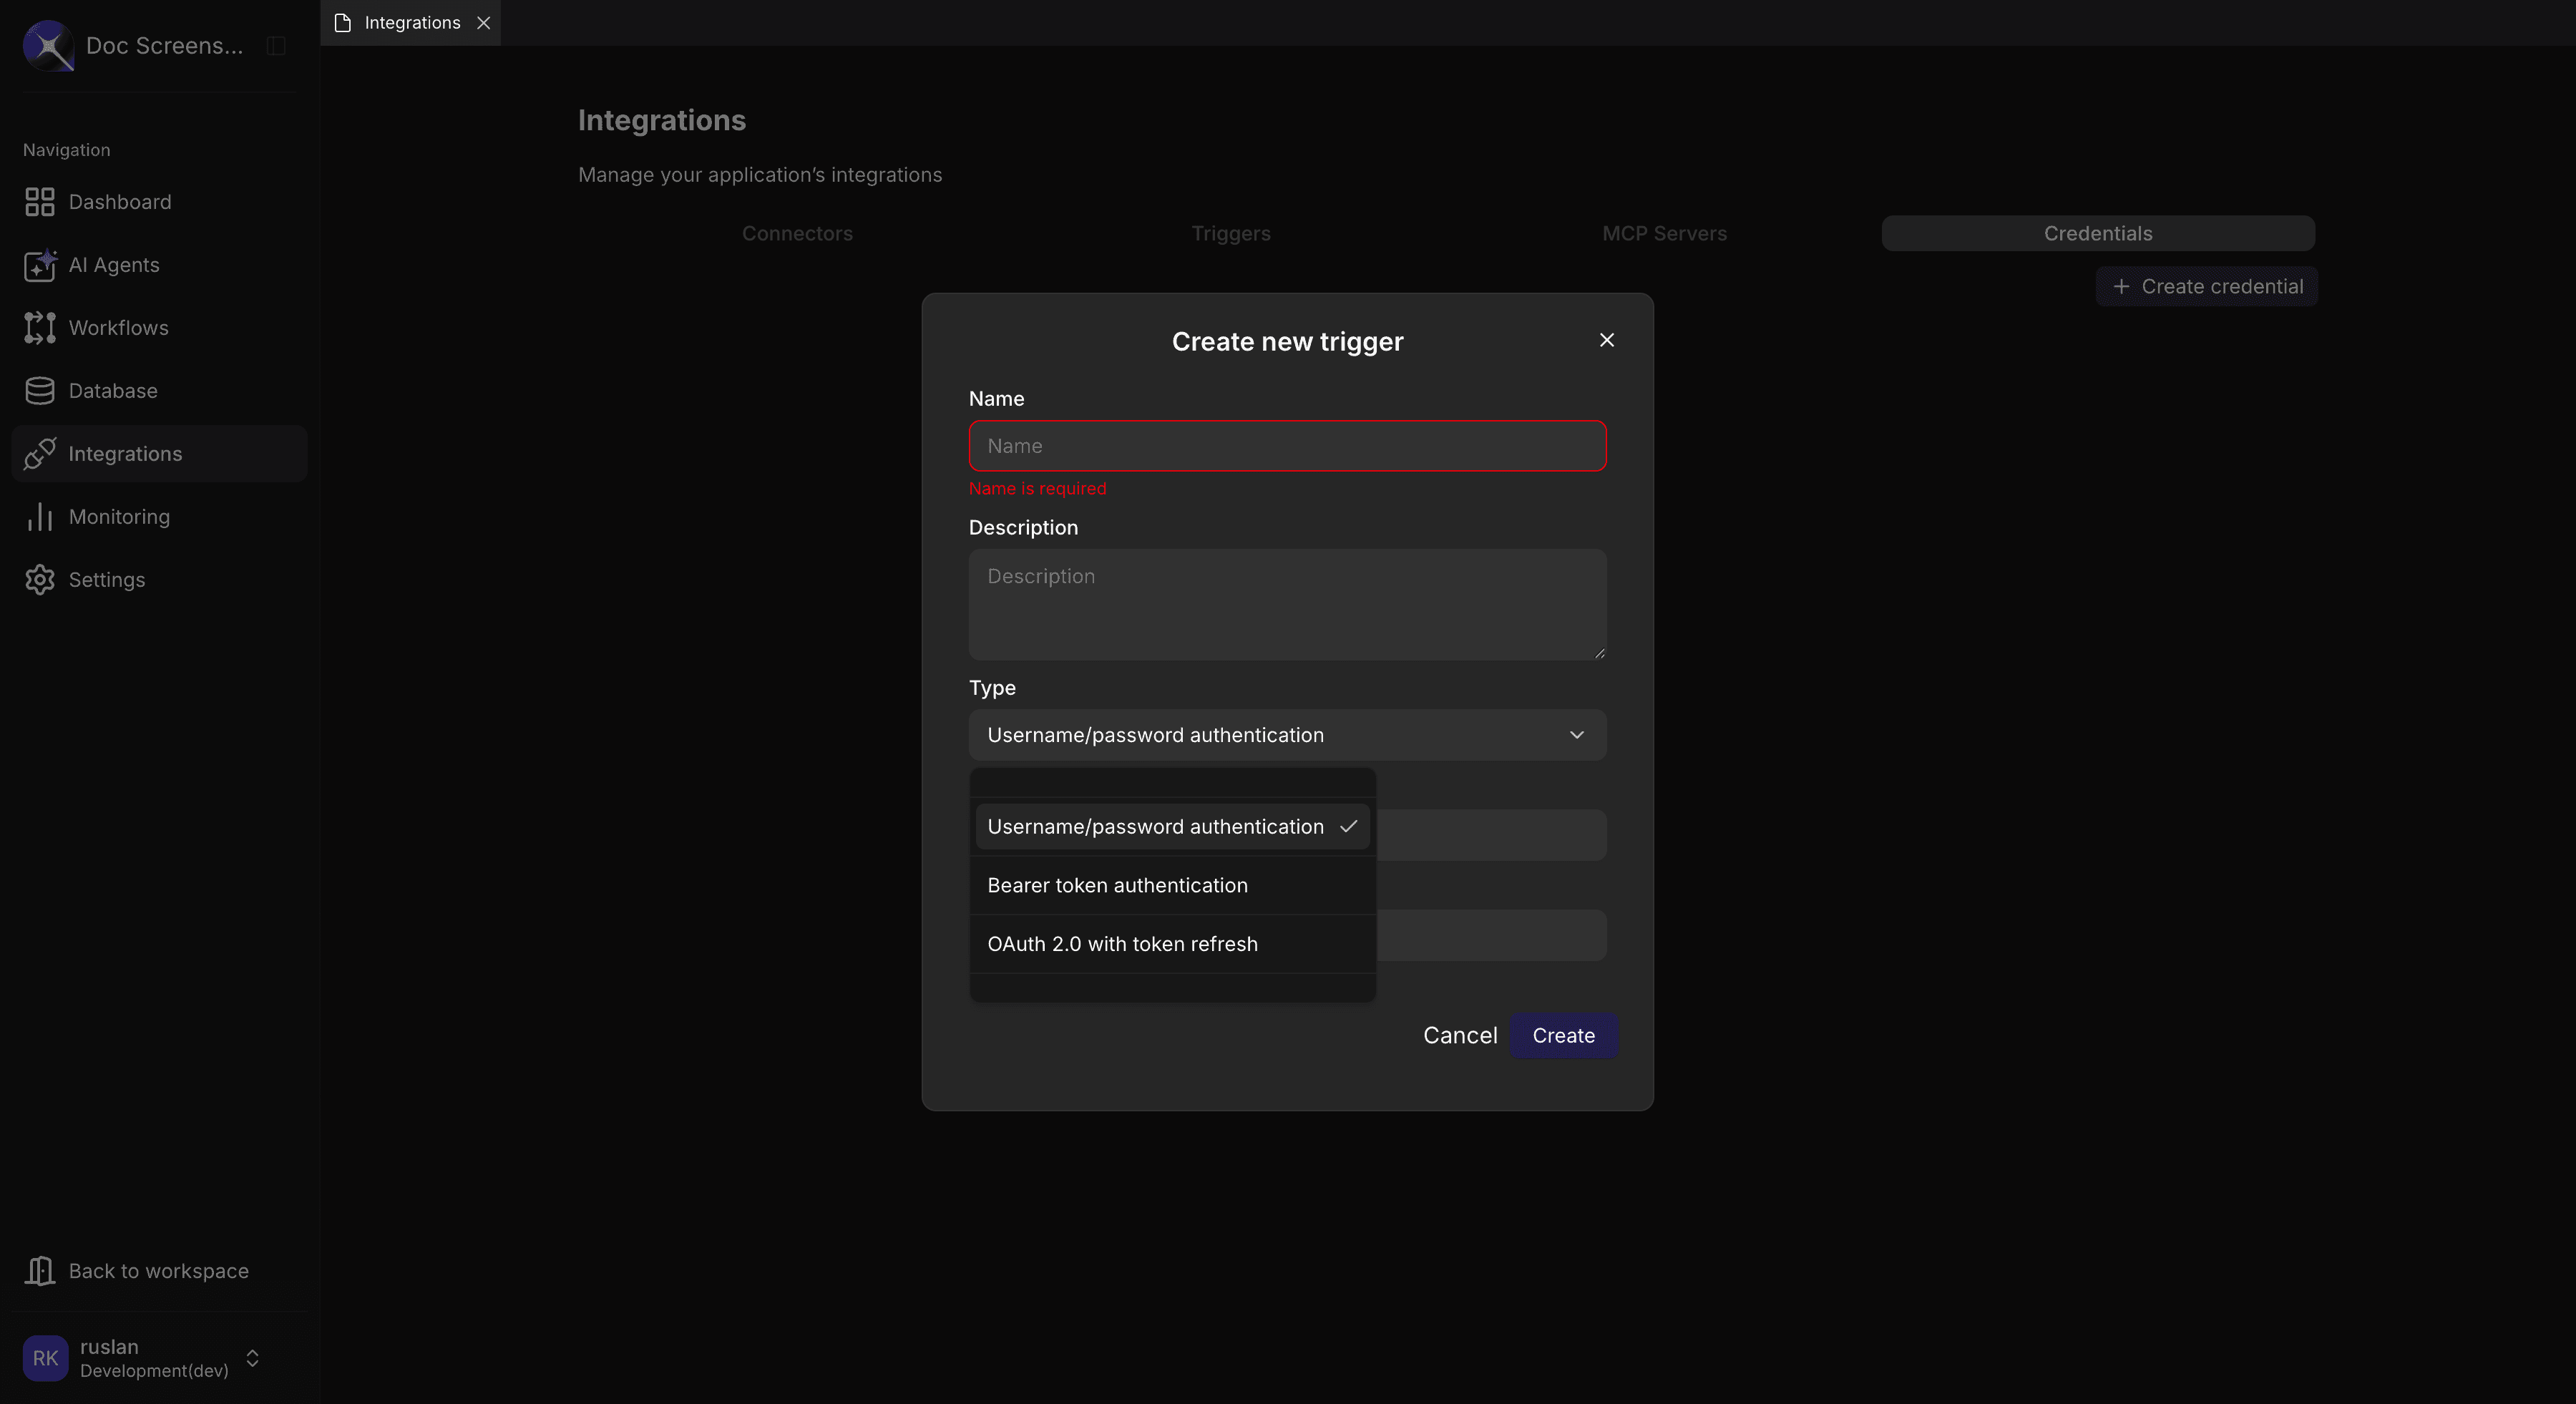The width and height of the screenshot is (2576, 1404).
Task: Open Workflows via its sidebar icon
Action: pos(39,328)
